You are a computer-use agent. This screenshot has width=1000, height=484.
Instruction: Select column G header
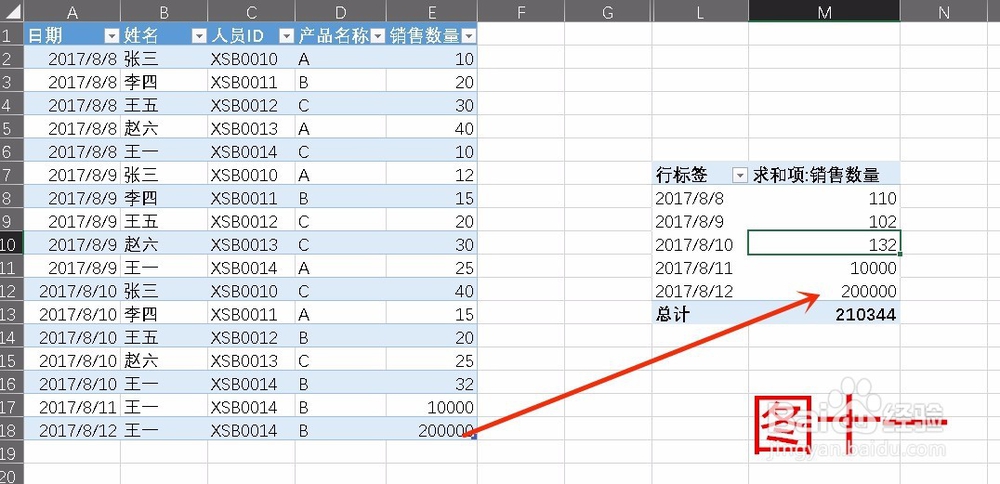click(x=608, y=11)
